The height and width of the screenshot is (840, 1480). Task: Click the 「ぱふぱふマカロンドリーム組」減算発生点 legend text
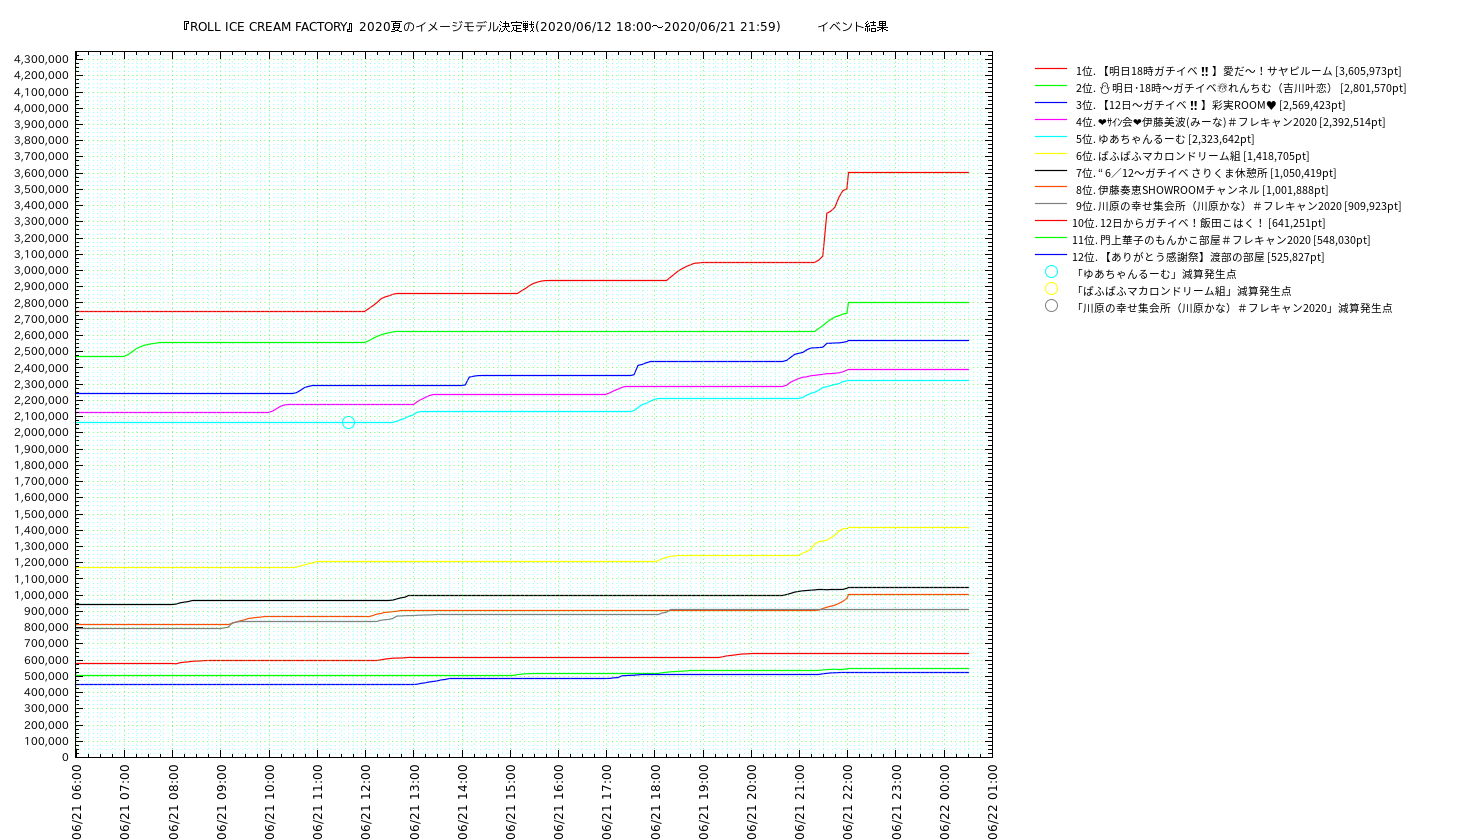[x=1183, y=291]
